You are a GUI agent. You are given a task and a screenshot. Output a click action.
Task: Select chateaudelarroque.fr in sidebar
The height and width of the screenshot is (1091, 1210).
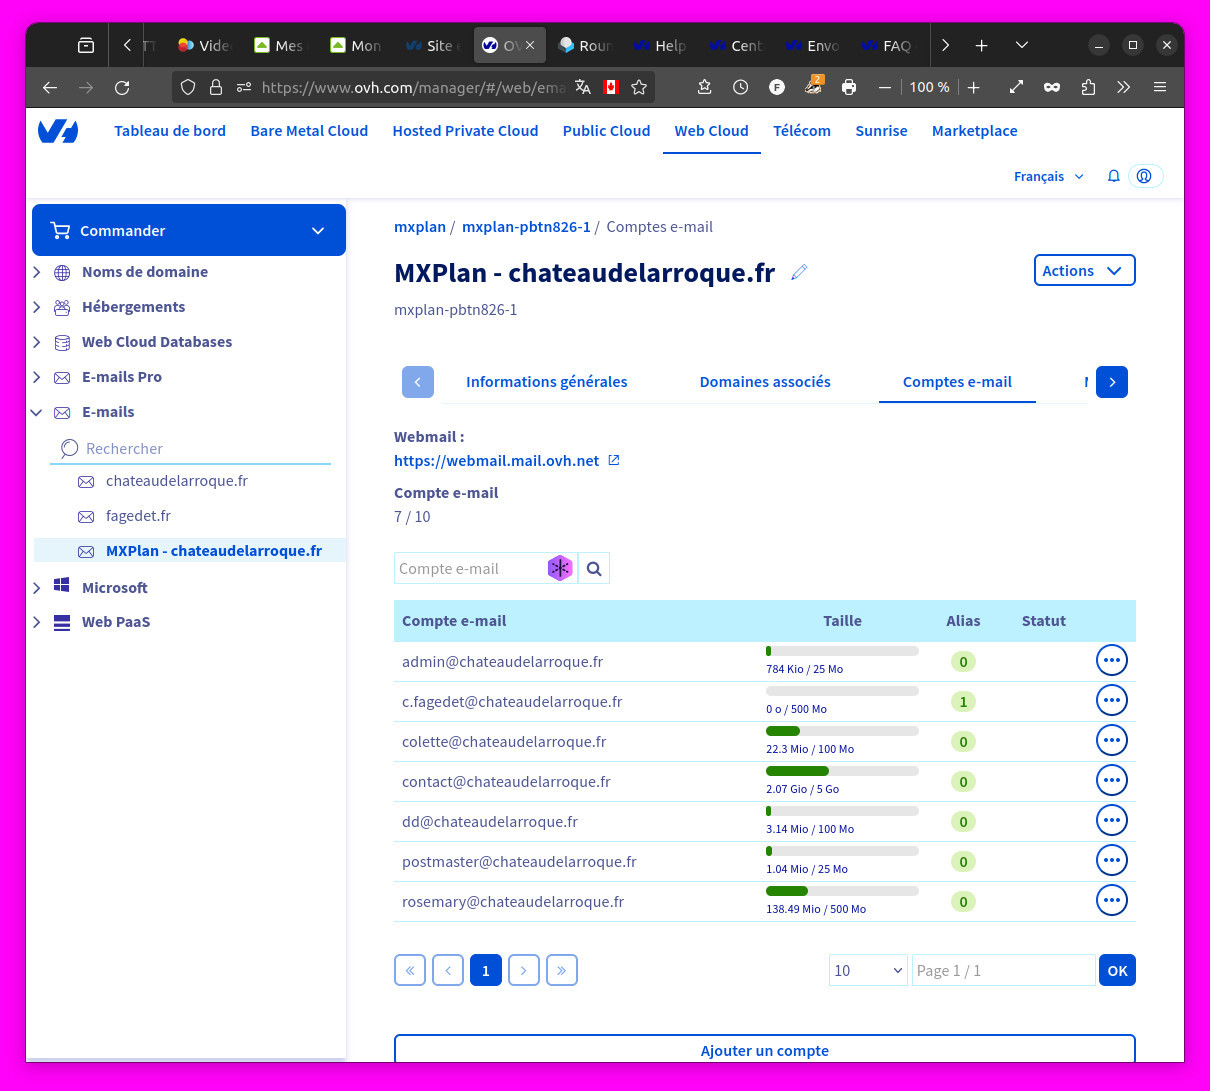coord(177,481)
